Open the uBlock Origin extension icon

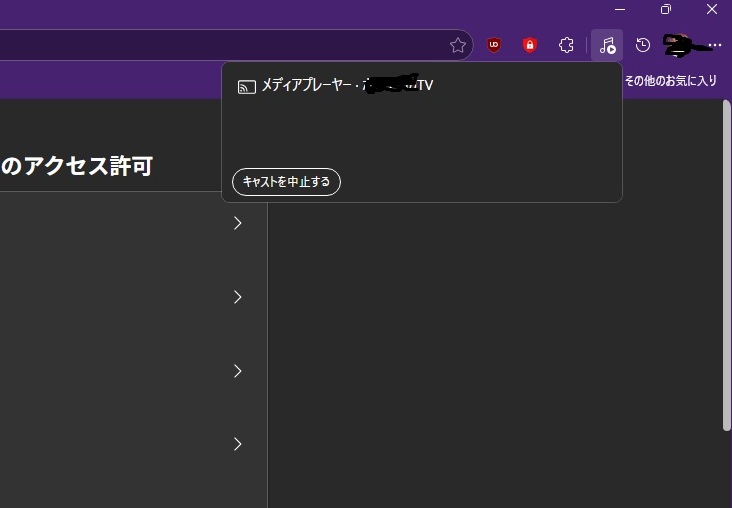coord(493,45)
